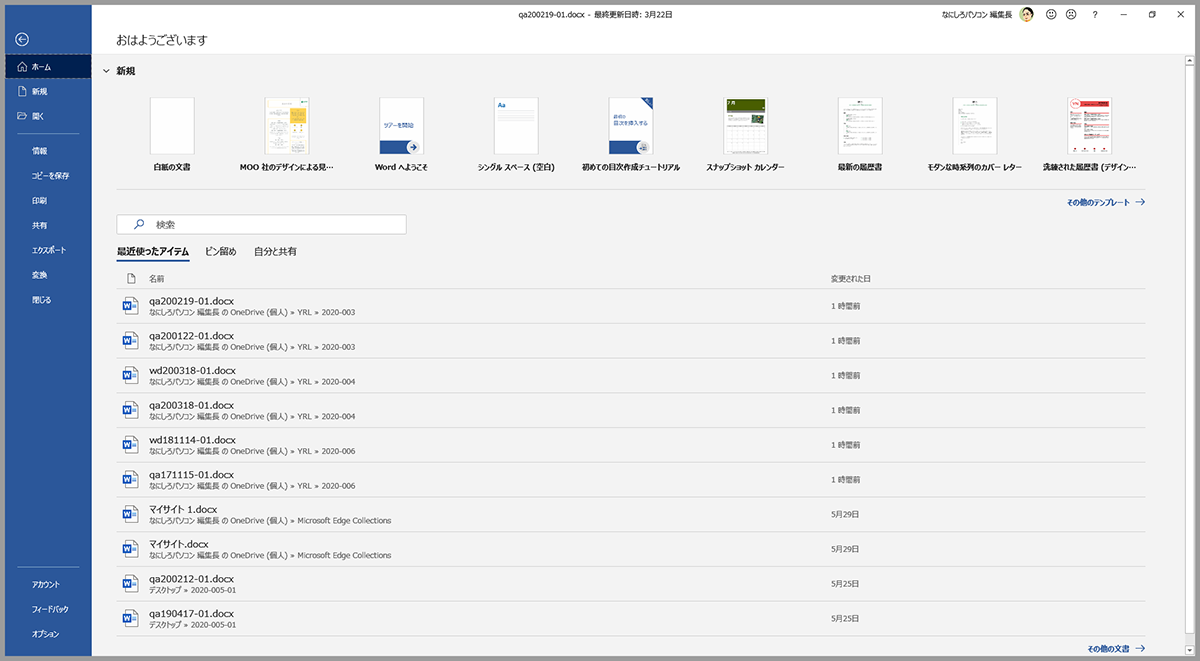Open アカウント settings

click(48, 584)
